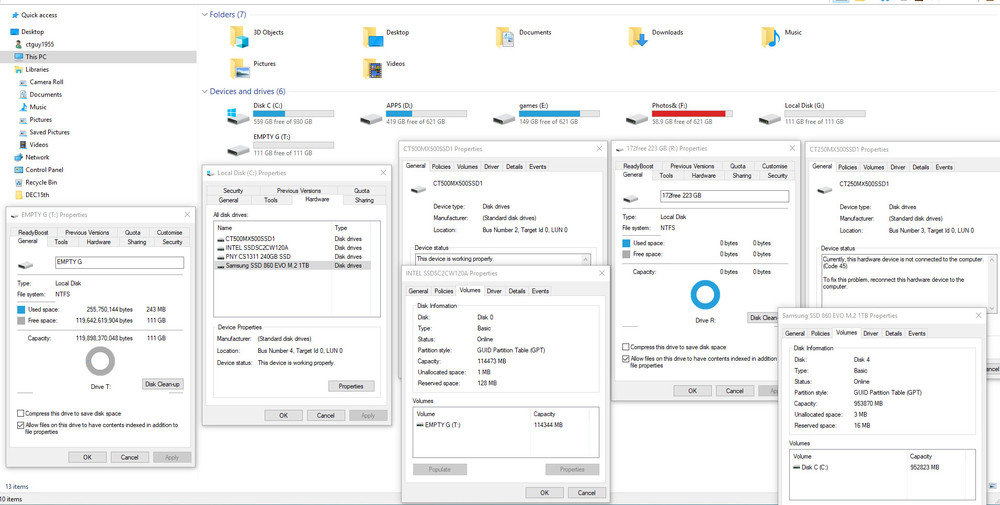Viewport: 1000px width, 505px height.
Task: Click OK in INTEL SSDSC2CW120A Properties
Action: pos(544,493)
